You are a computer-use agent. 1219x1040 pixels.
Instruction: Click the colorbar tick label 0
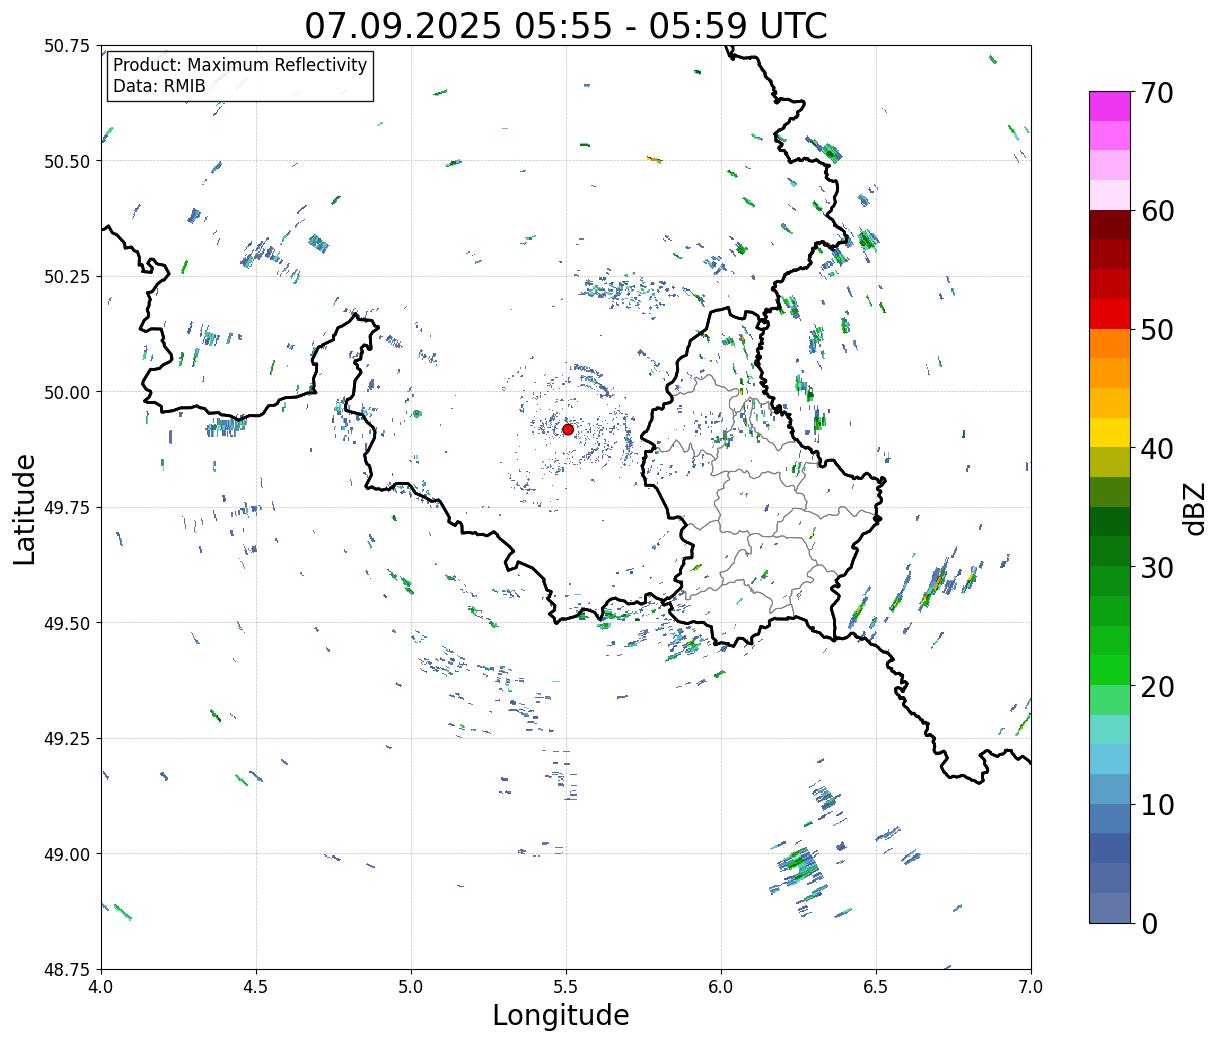[1149, 924]
